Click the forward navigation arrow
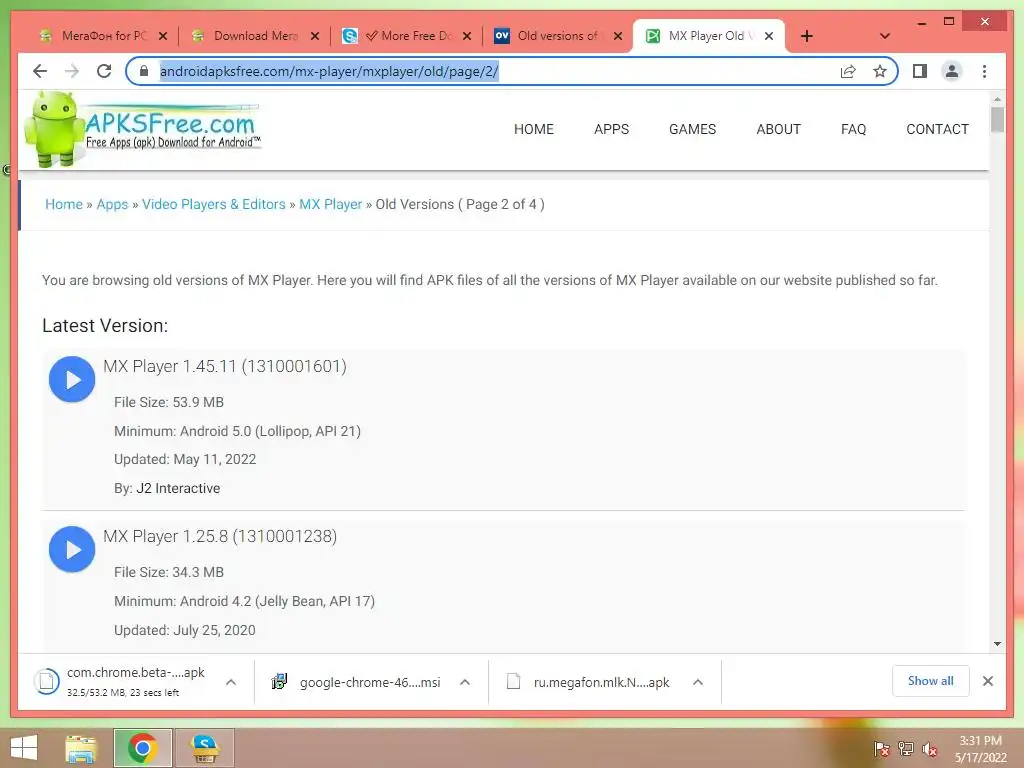 click(x=72, y=71)
